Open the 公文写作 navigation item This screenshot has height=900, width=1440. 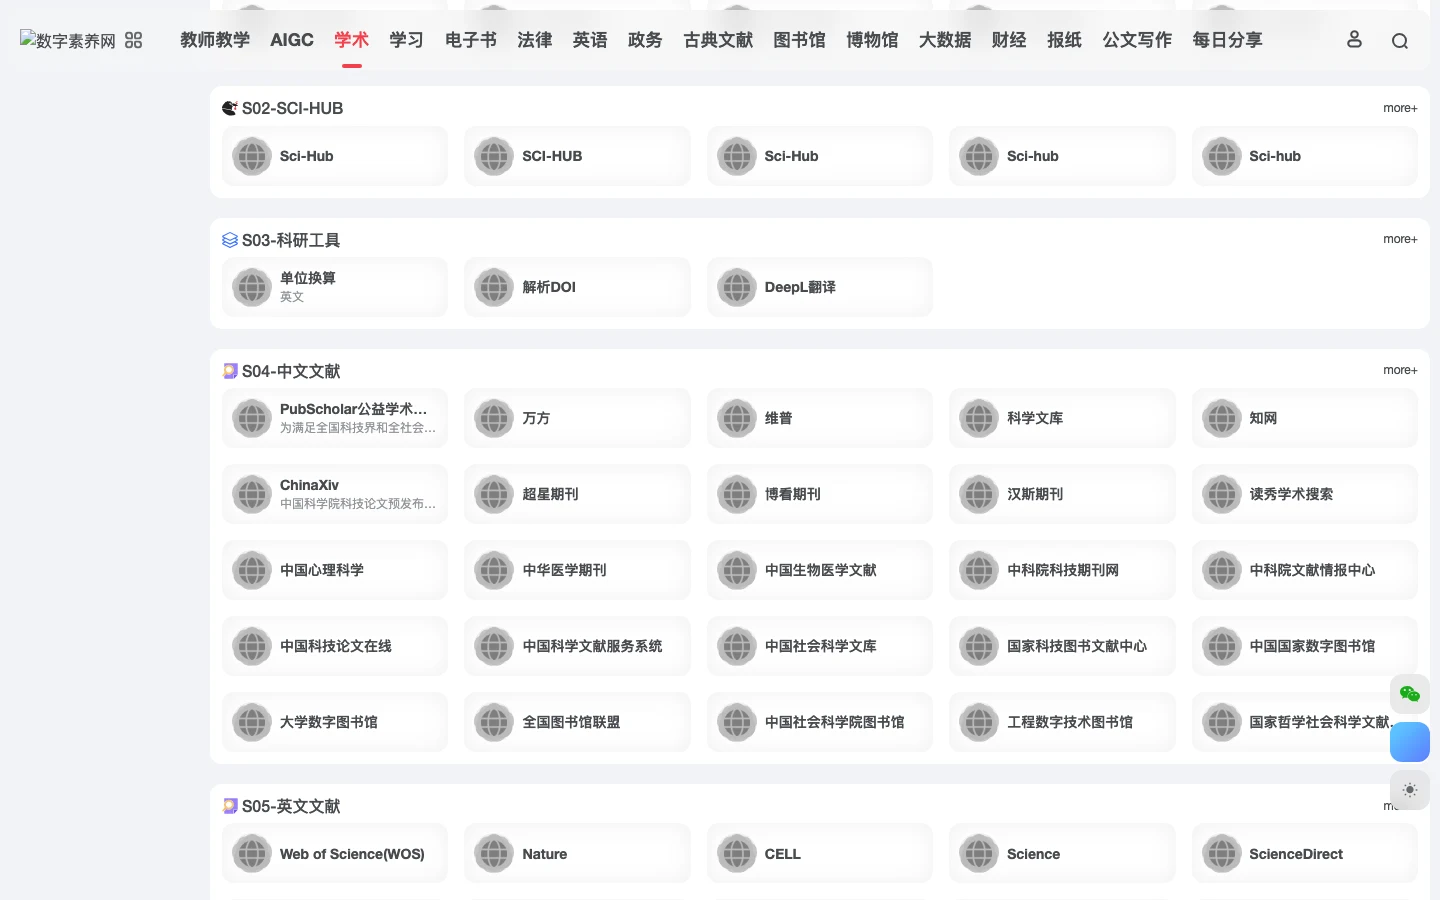[1137, 40]
